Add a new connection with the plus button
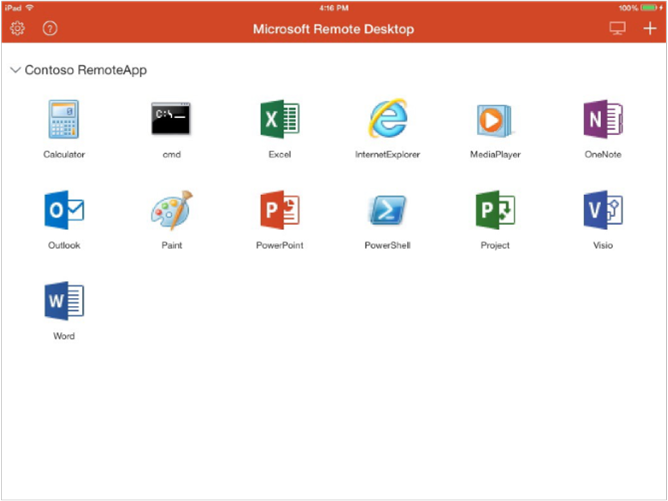Viewport: 668px width, 501px height. click(x=650, y=29)
